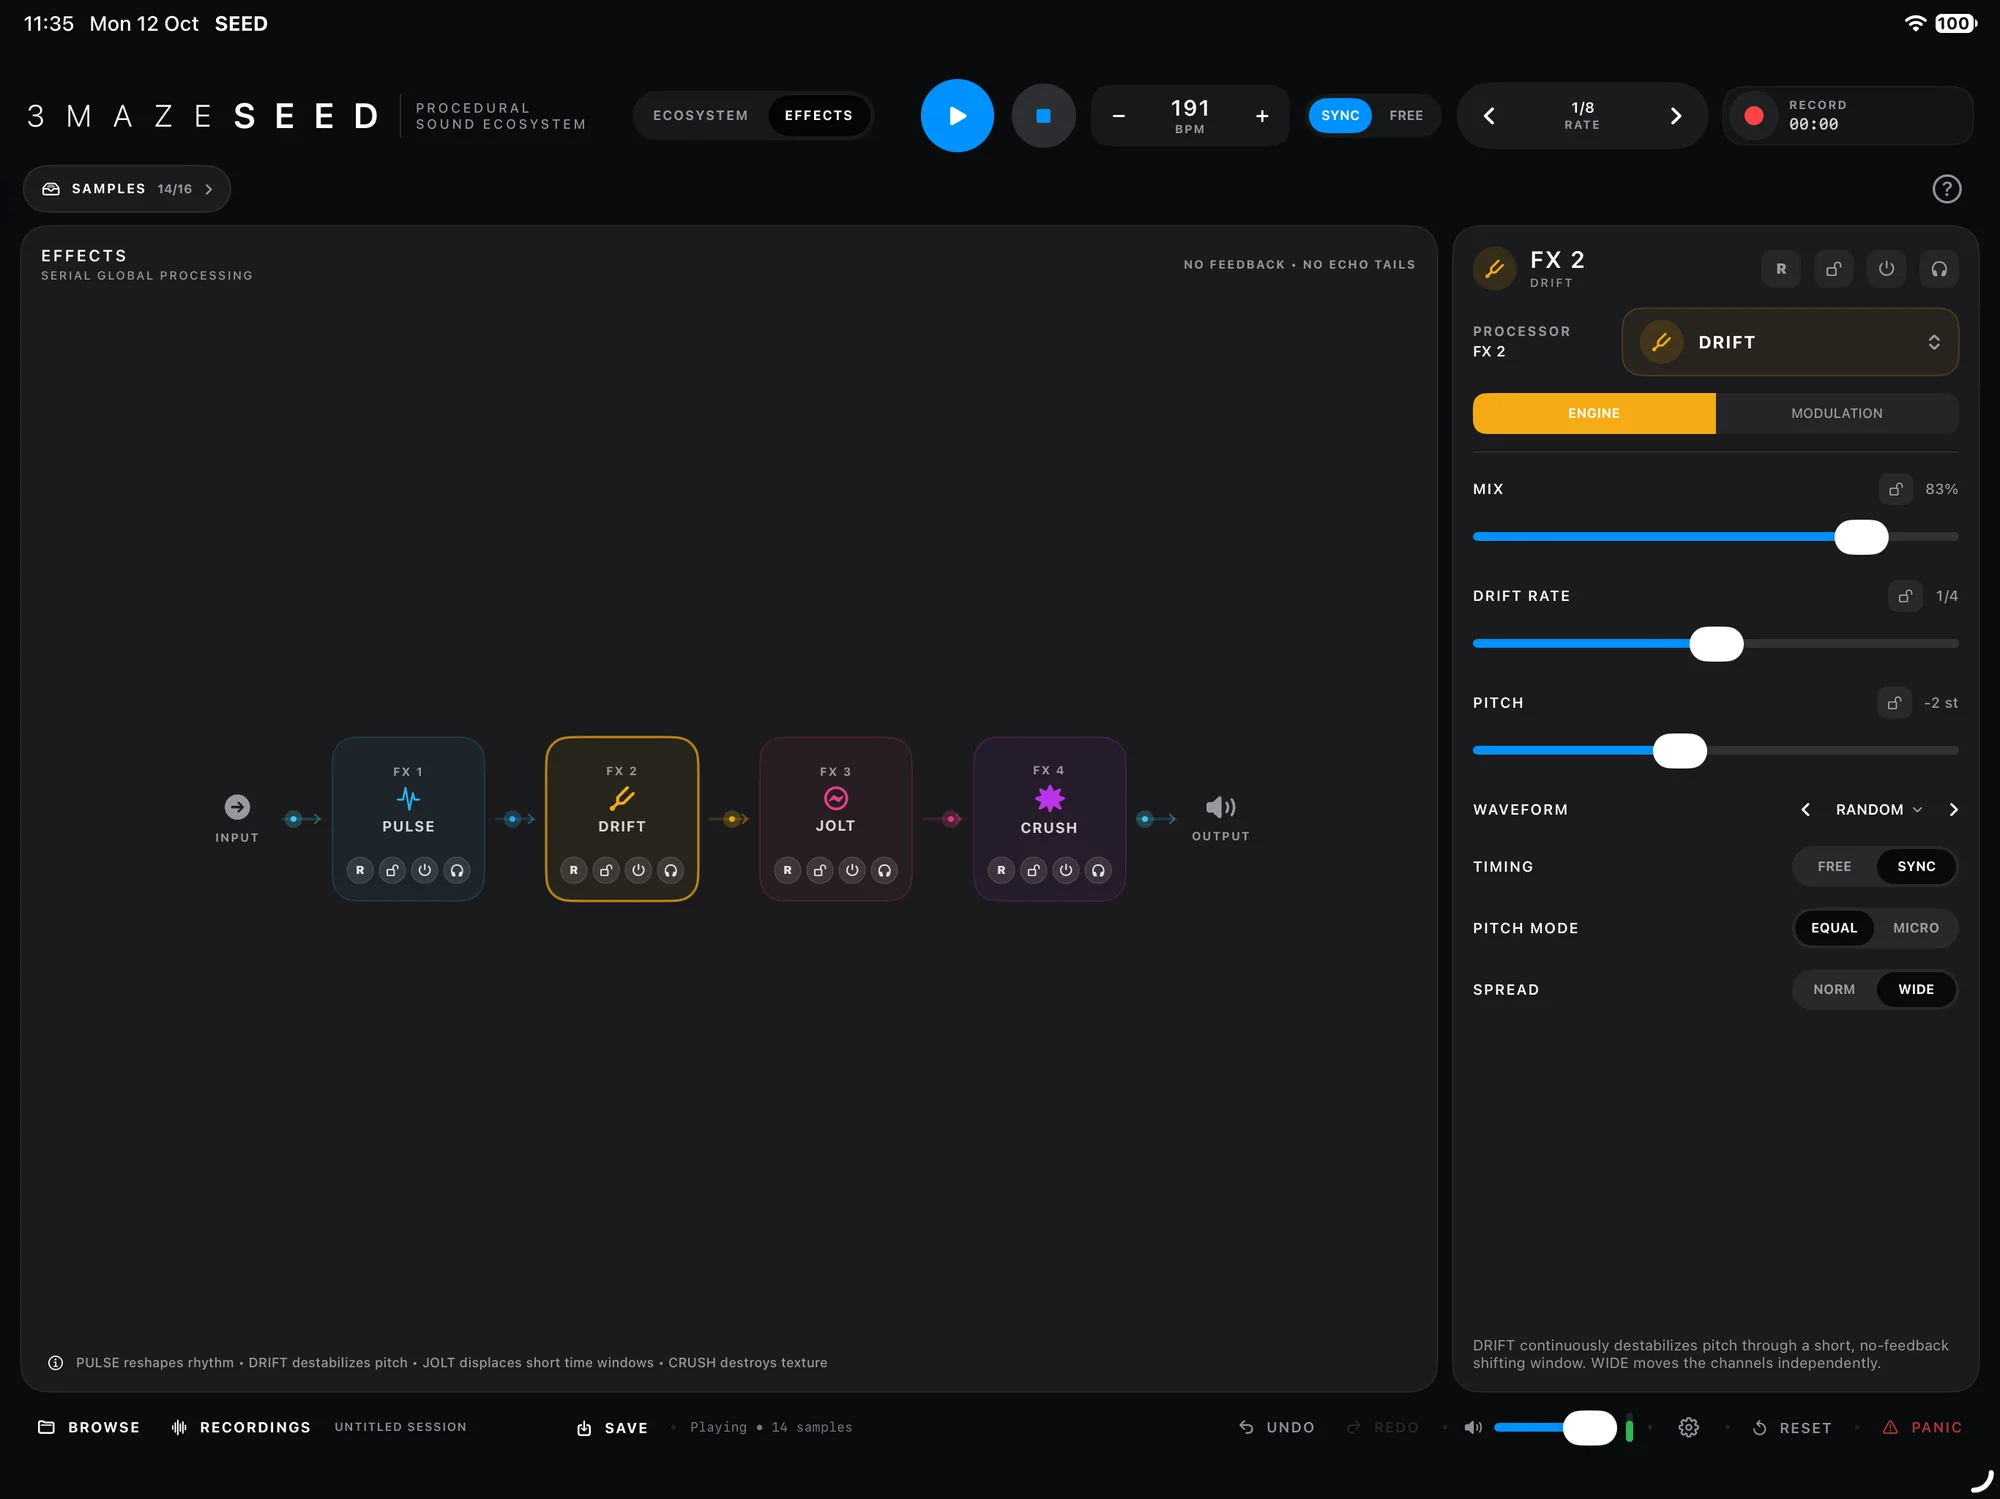The image size is (2000, 1499).
Task: Switch to the Ecosystem tab
Action: click(700, 116)
